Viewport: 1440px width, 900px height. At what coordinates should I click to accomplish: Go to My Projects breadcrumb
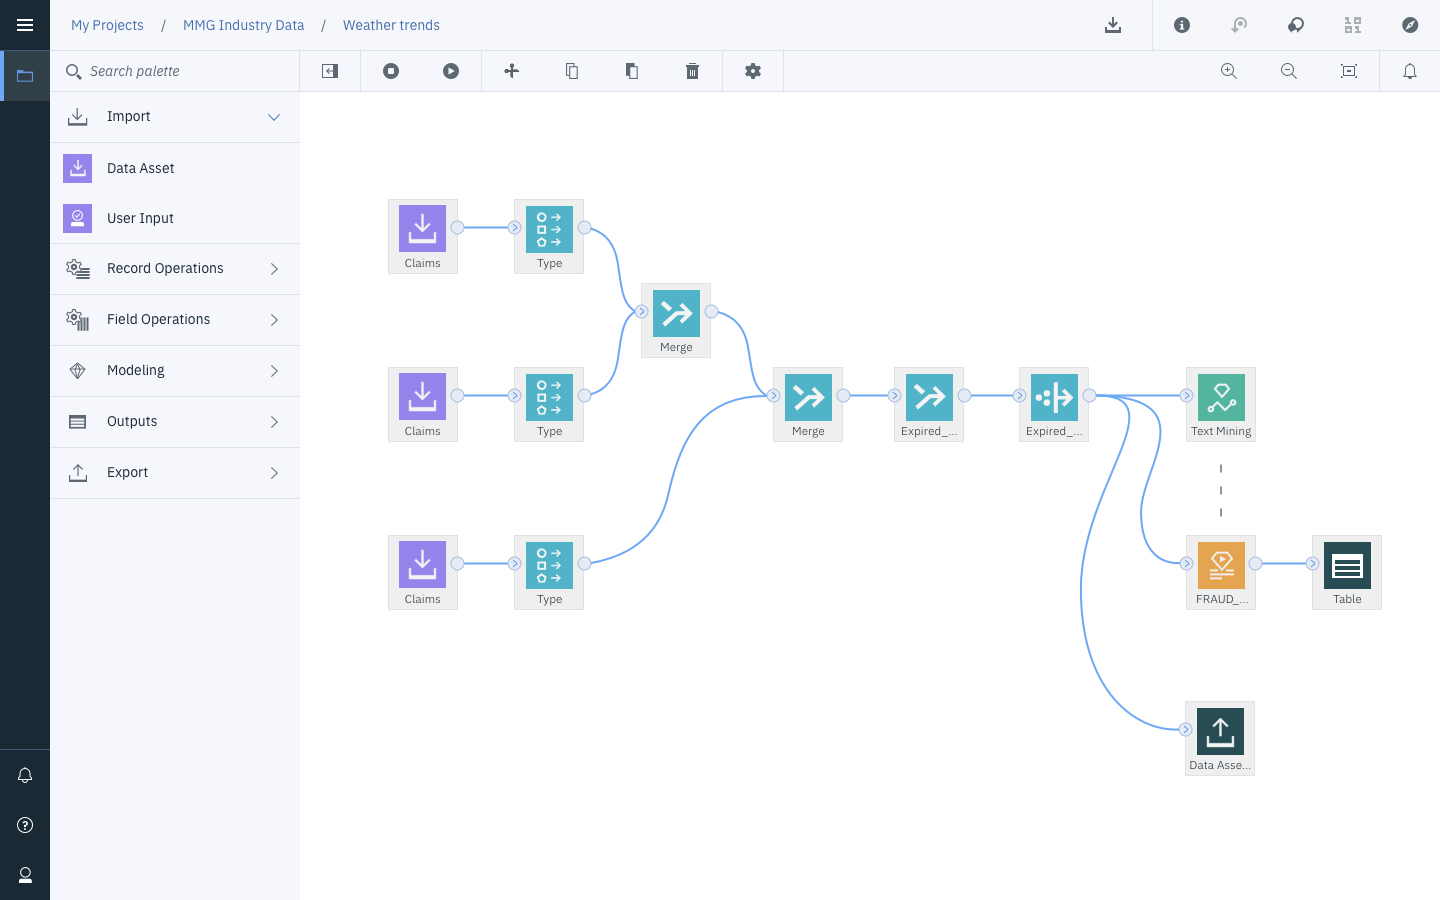107,25
